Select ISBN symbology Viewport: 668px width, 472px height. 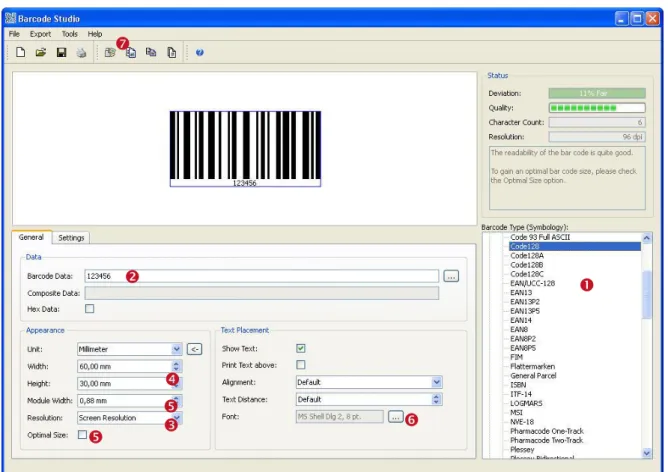[518, 385]
